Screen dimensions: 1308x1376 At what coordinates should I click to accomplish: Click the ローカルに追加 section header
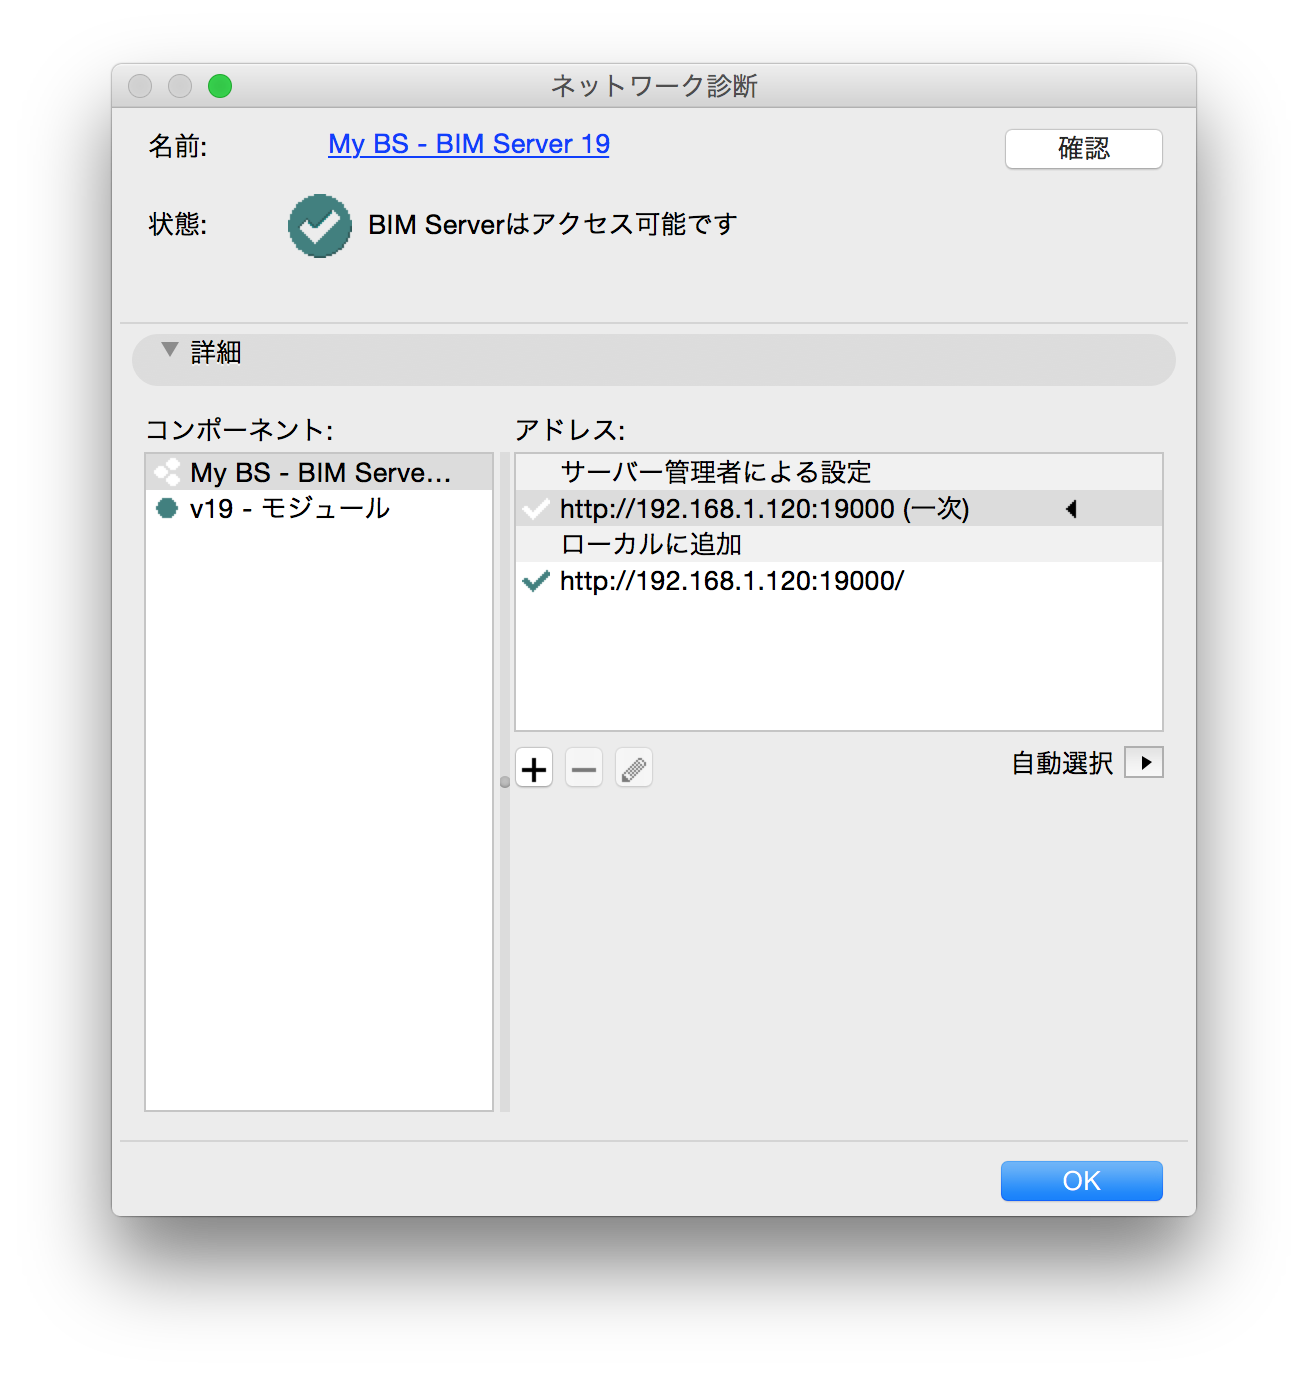[650, 544]
